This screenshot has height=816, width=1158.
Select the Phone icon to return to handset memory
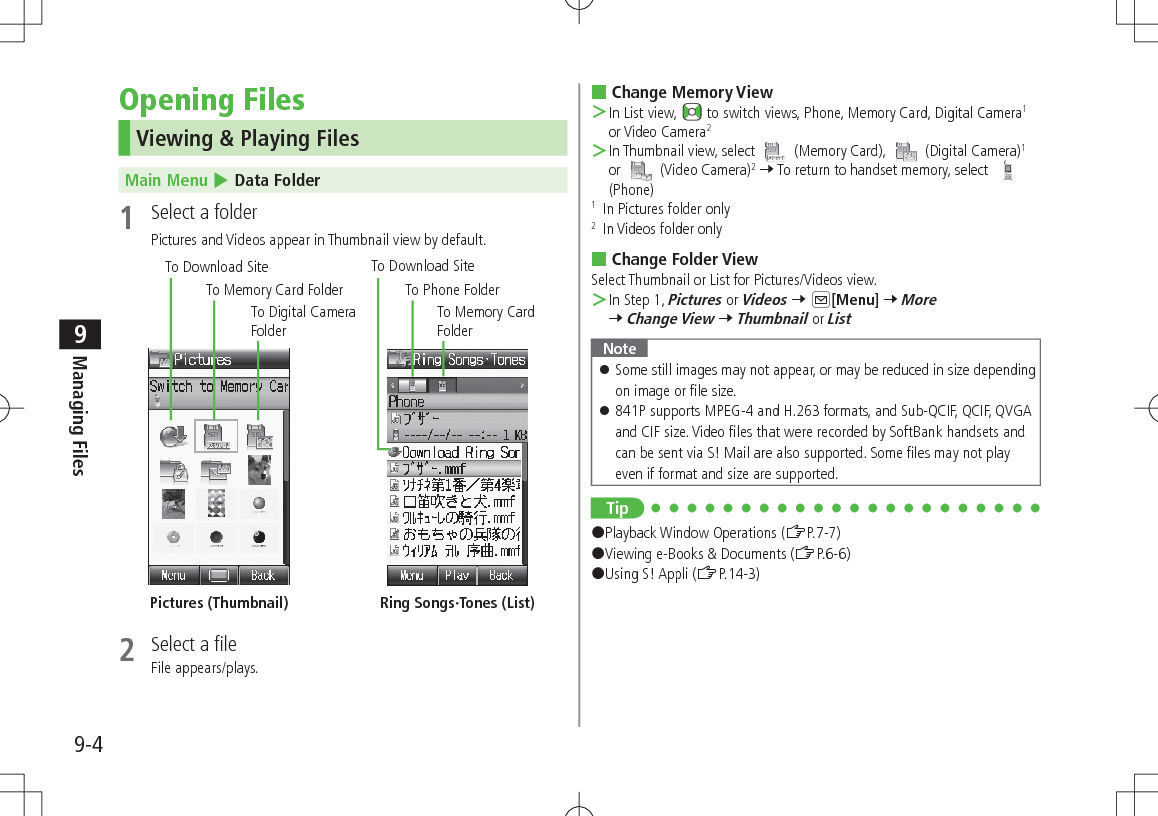(1007, 171)
